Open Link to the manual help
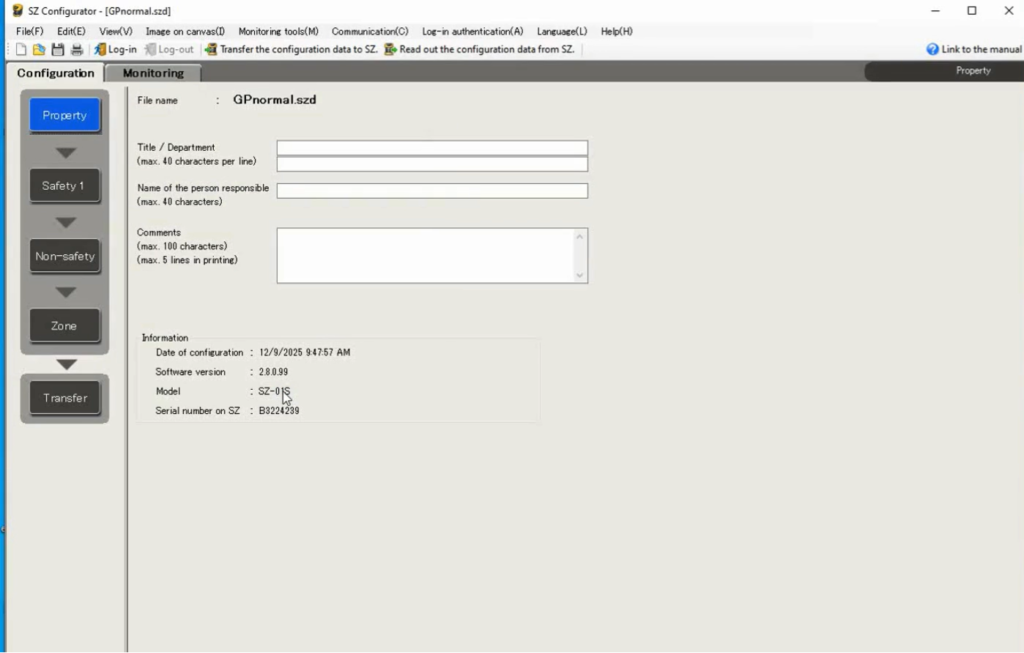This screenshot has height=653, width=1024. 974,49
